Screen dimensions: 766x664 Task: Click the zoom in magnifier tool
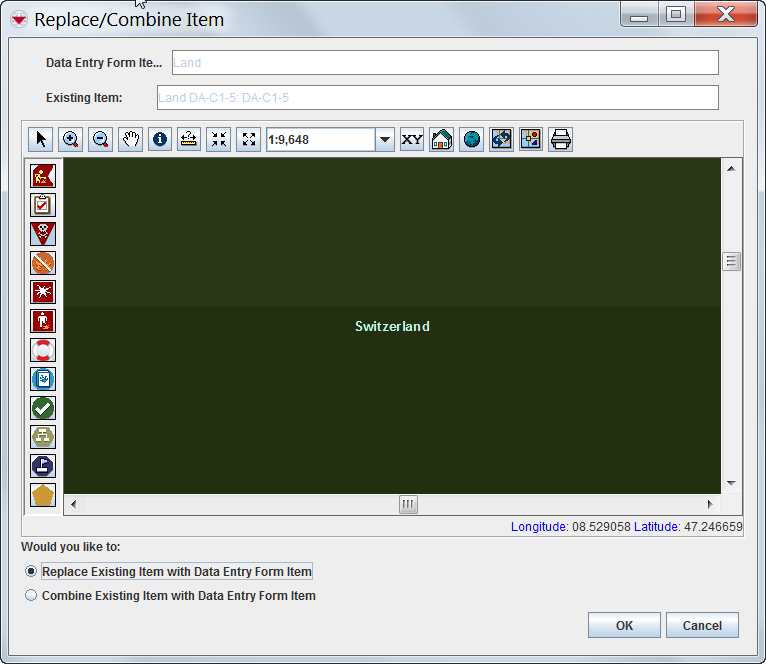[x=70, y=140]
